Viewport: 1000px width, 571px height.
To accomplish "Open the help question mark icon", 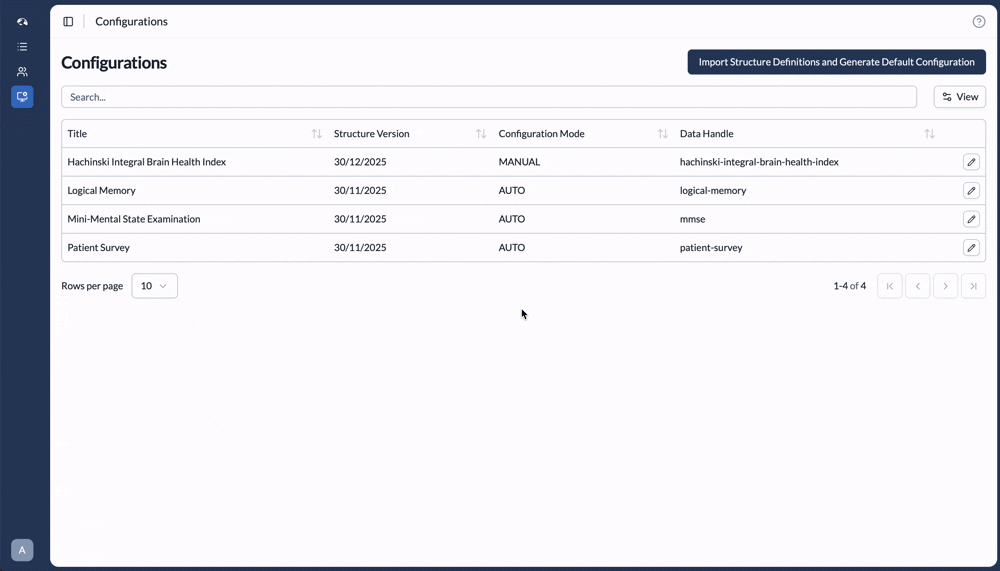I will (978, 22).
